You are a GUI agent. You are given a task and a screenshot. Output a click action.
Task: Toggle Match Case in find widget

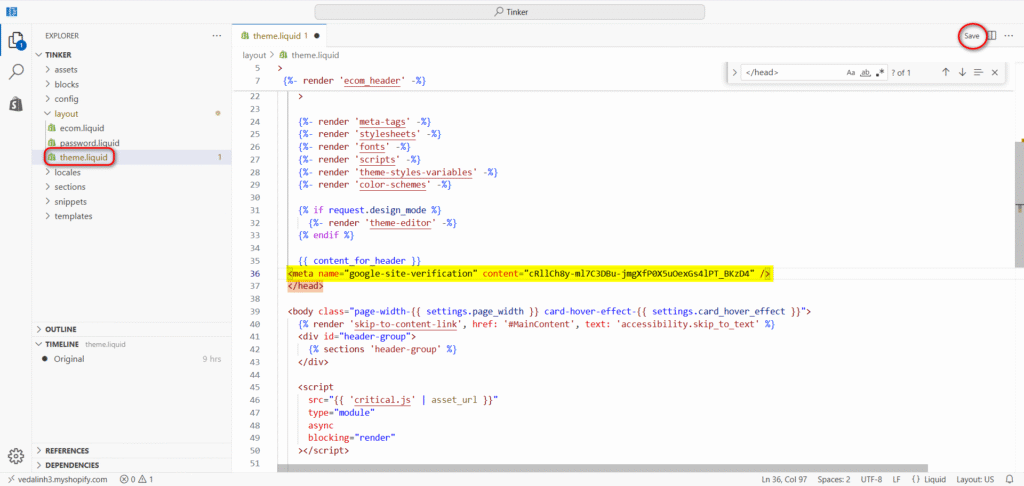pyautogui.click(x=851, y=73)
